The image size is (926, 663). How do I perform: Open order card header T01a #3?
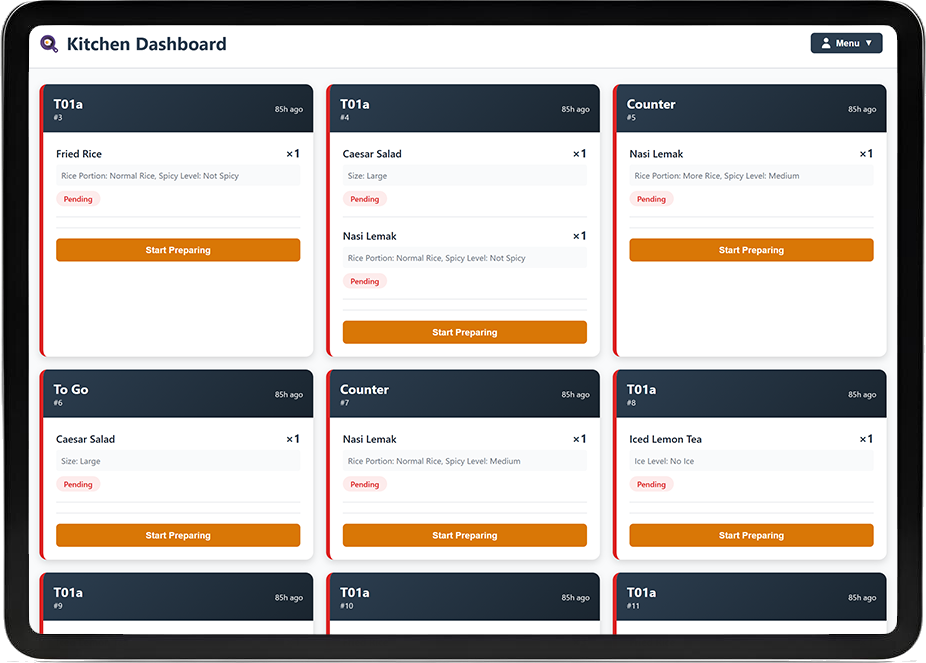(x=177, y=108)
